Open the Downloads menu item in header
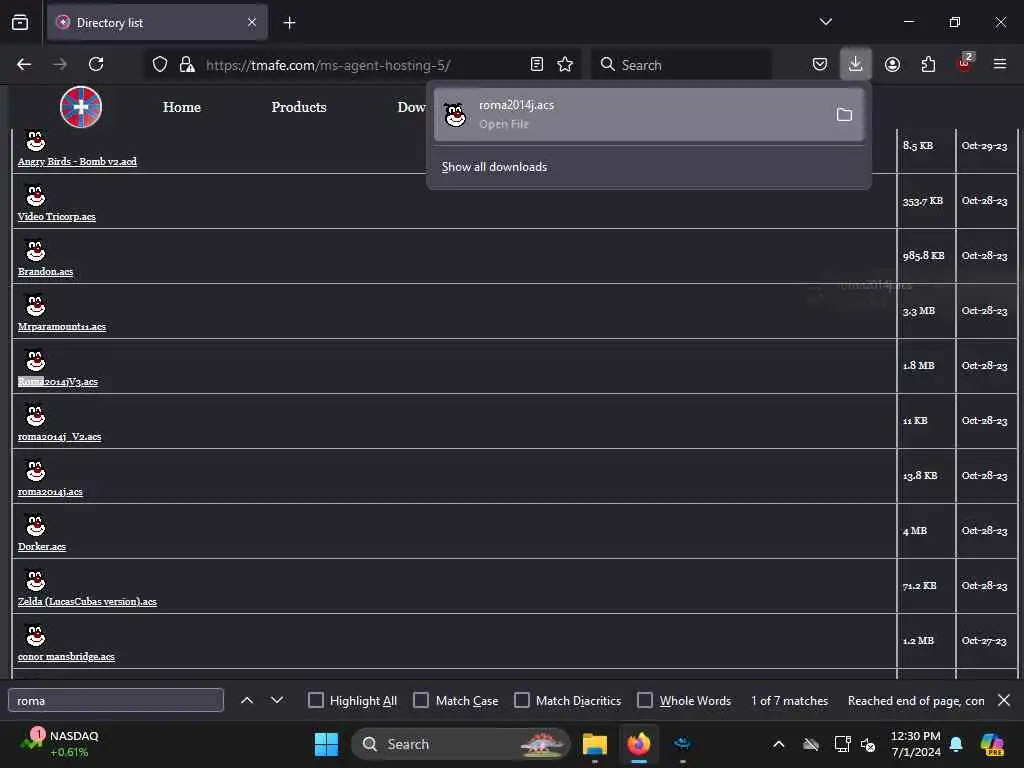Screen dimensions: 1024x768 (411, 107)
